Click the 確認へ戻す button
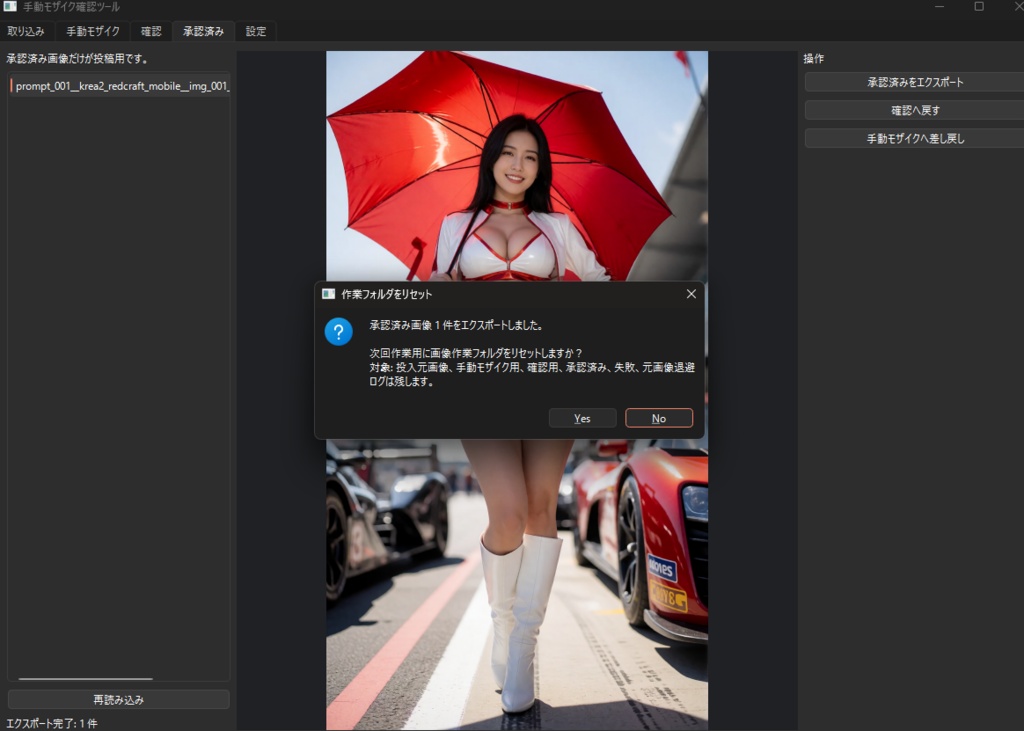The image size is (1024, 731). pos(915,110)
